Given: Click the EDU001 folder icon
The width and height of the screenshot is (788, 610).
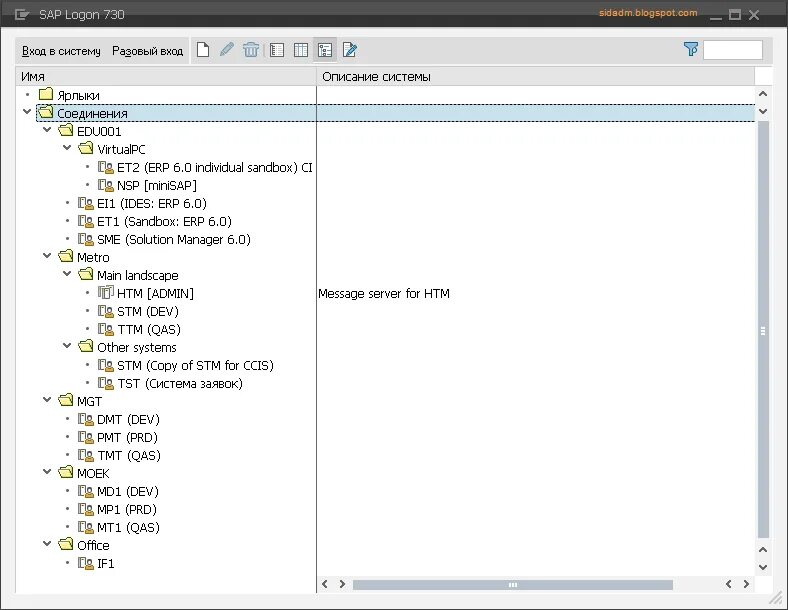Looking at the screenshot, I should pyautogui.click(x=66, y=131).
